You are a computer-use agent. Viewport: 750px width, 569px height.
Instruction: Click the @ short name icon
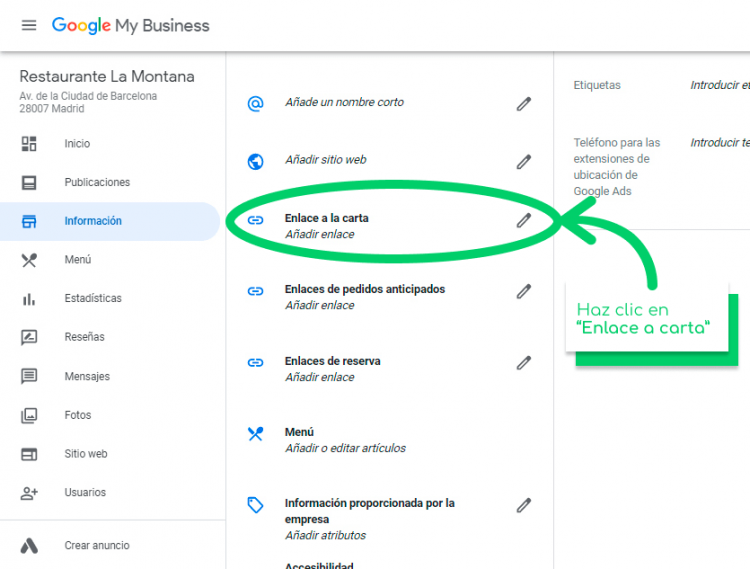(x=255, y=103)
